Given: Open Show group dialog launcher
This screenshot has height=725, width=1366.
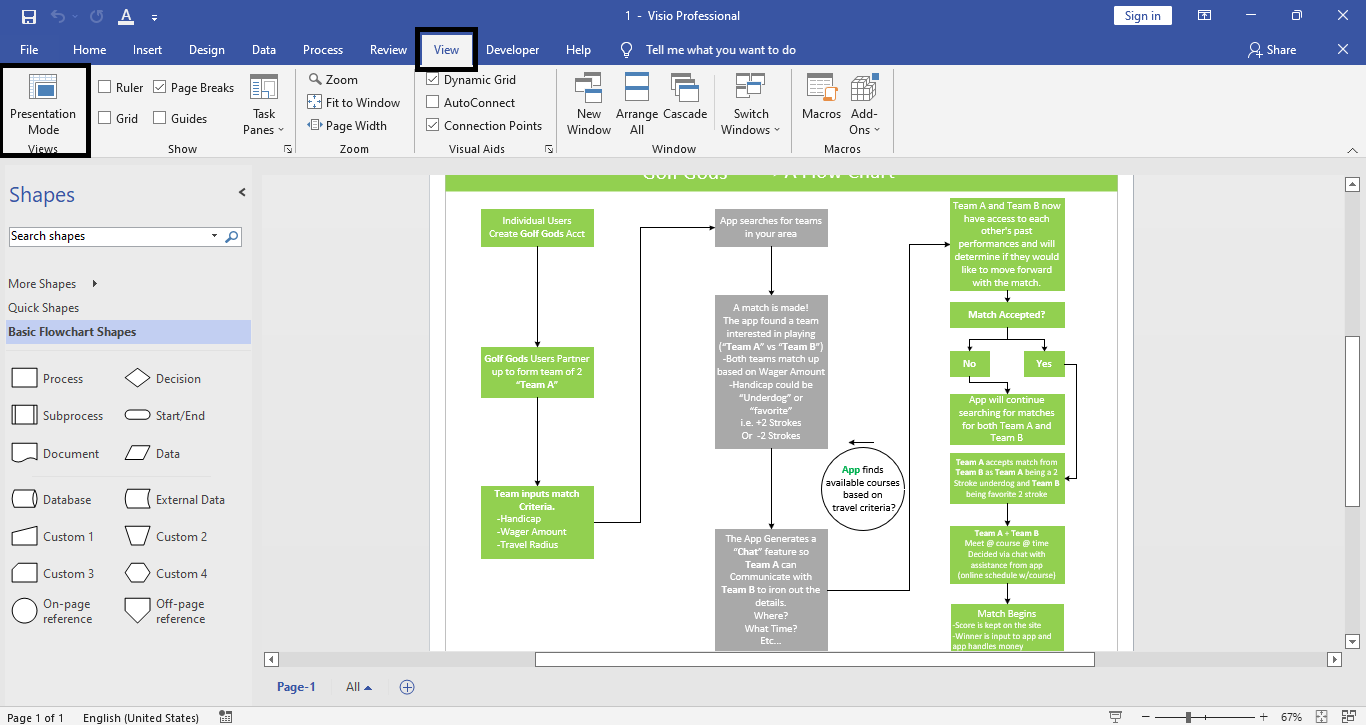Looking at the screenshot, I should 288,149.
